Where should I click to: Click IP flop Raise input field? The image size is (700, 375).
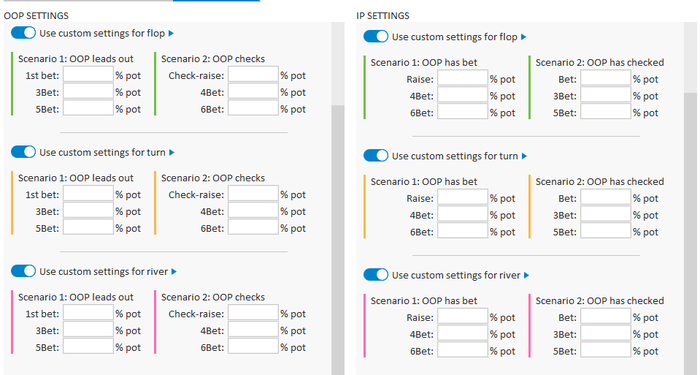click(462, 78)
